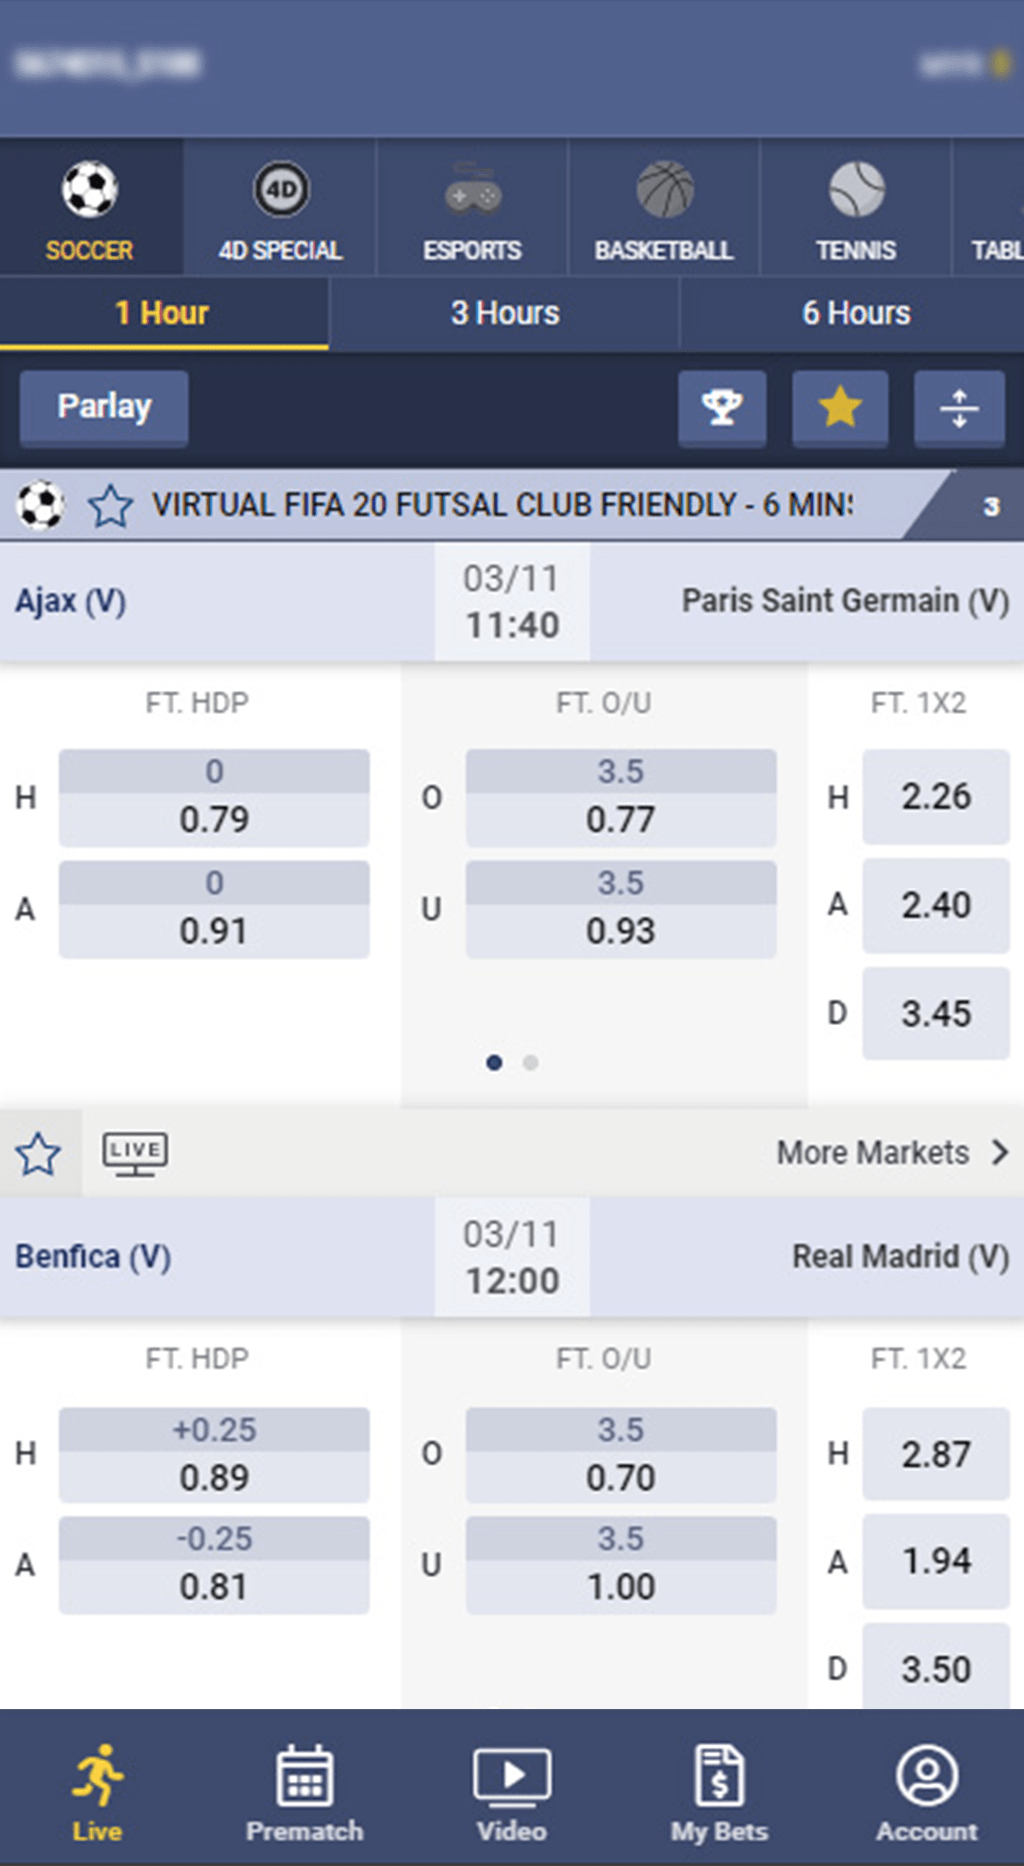Pick Ajax home win odds 2.26
Viewport: 1024px width, 1866px height.
tap(936, 797)
